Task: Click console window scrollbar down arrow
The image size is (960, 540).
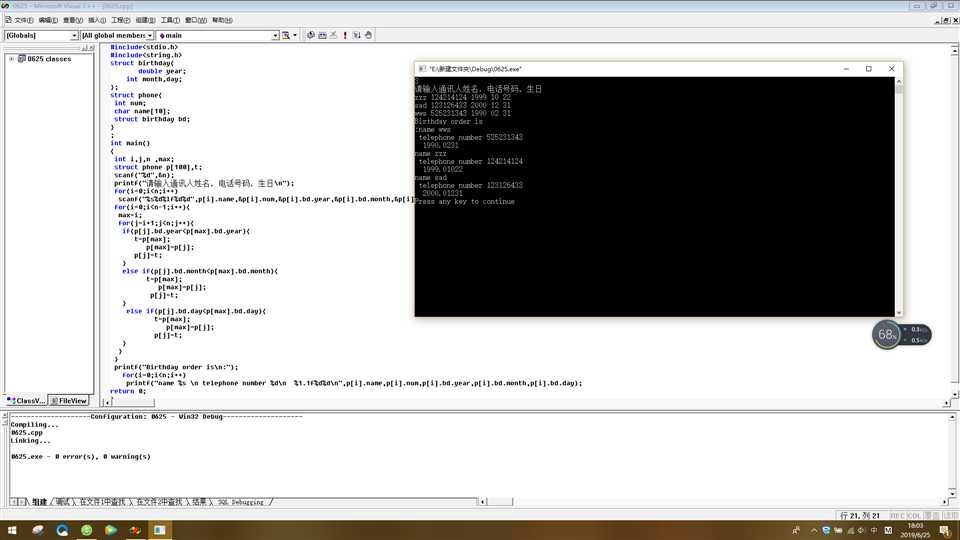Action: (899, 313)
